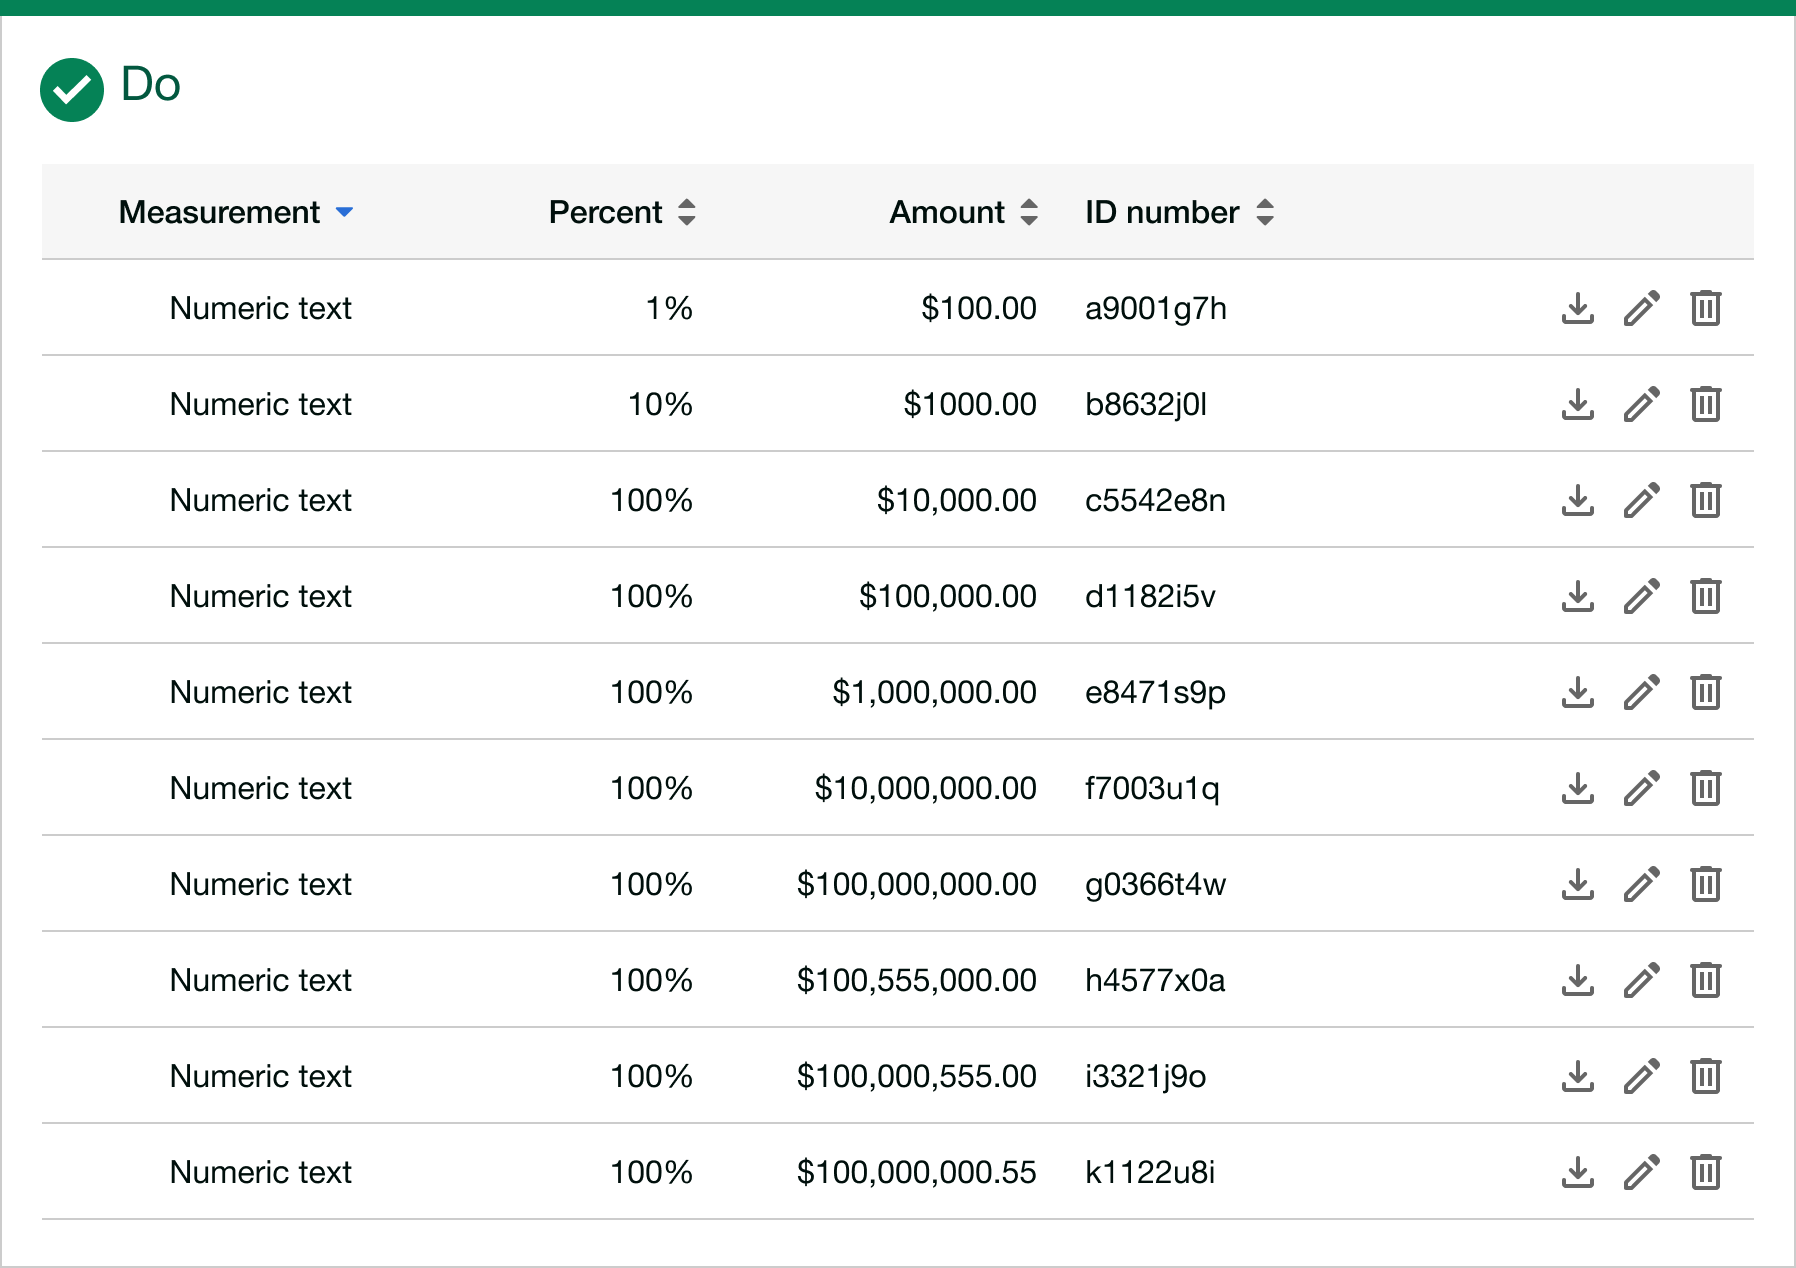Delete the k1122u8i row
The width and height of the screenshot is (1796, 1268).
(1706, 1172)
